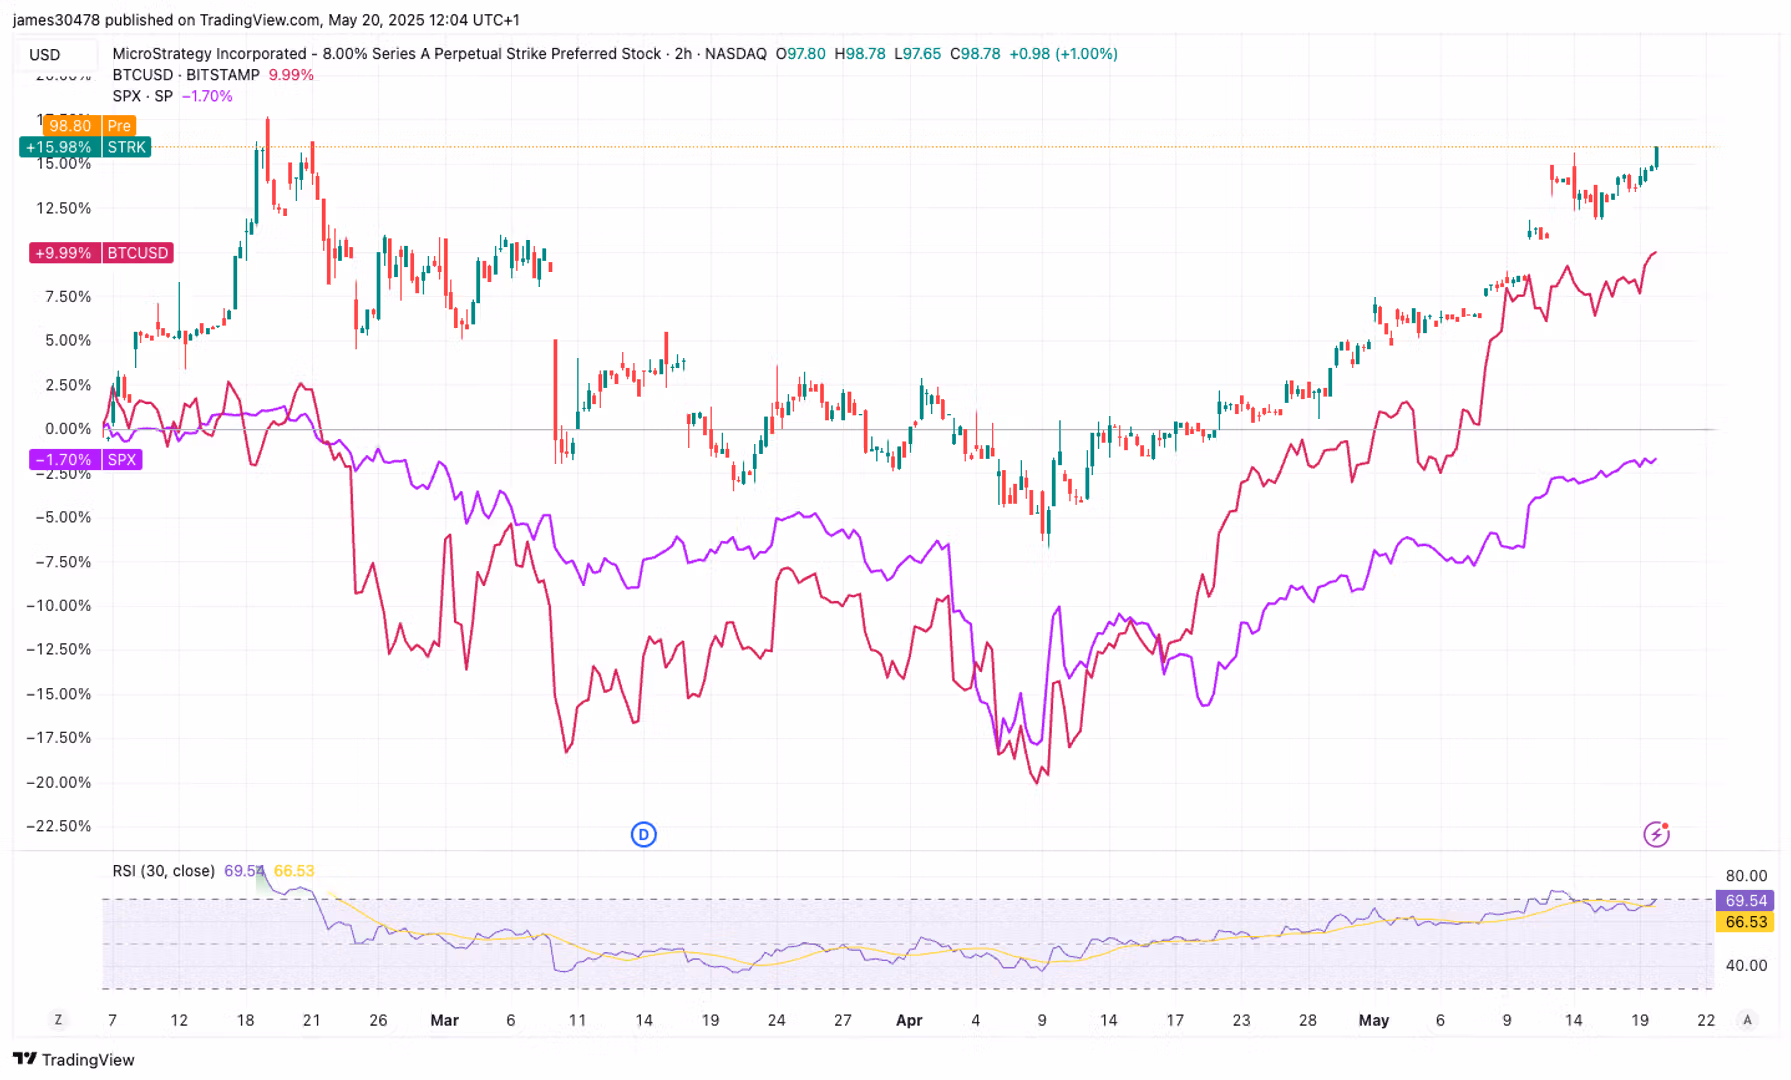
Task: Click the 40.00 level on RSI axis
Action: 1746,965
